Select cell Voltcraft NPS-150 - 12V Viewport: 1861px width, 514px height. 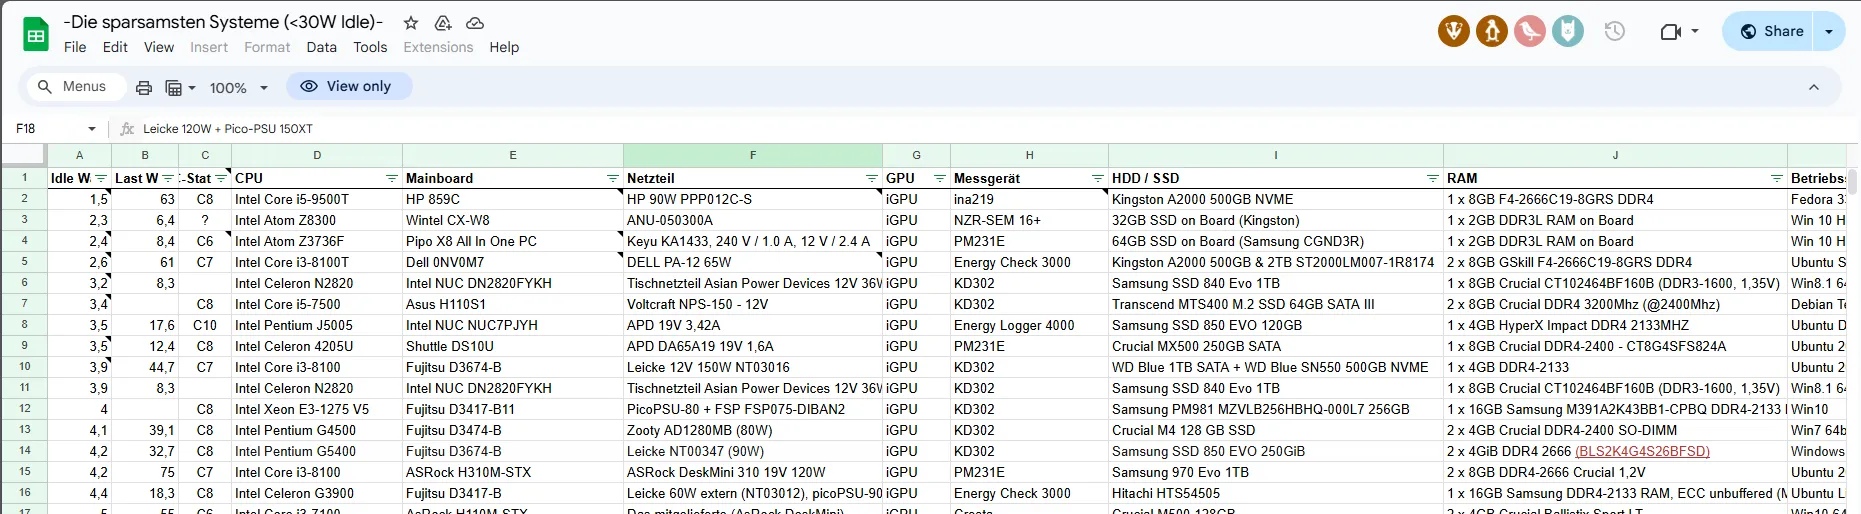[753, 304]
